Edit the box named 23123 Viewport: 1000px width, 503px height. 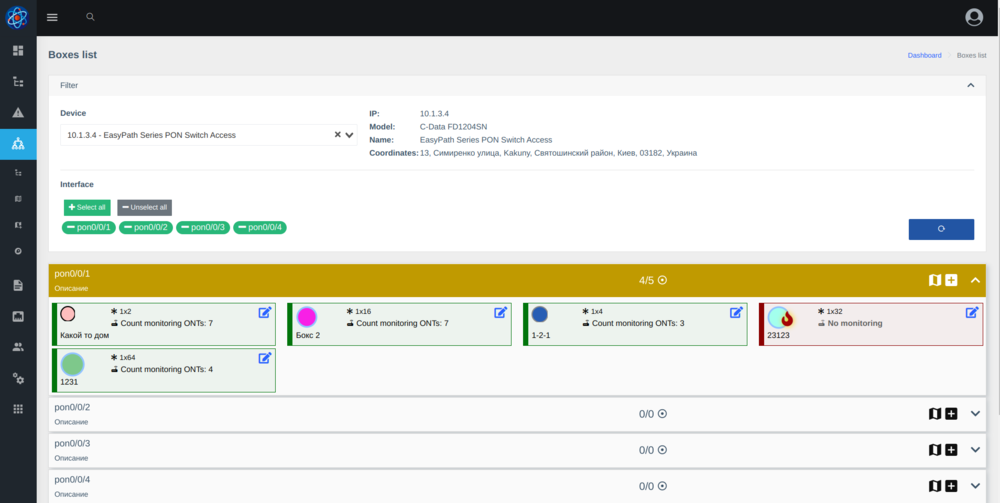[972, 313]
